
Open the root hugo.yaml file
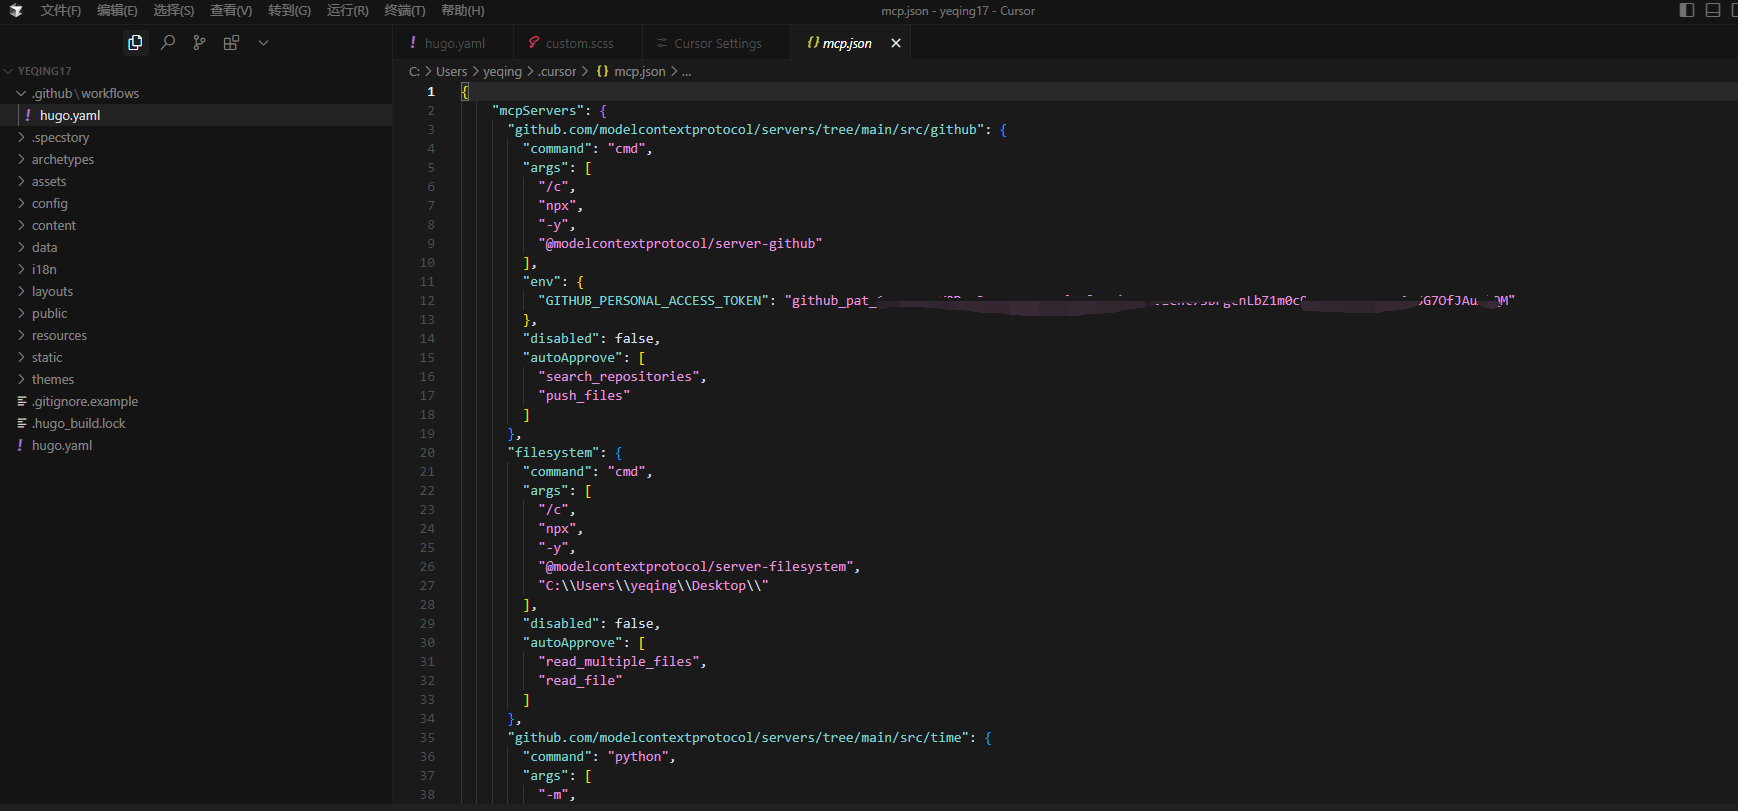tap(196, 445)
